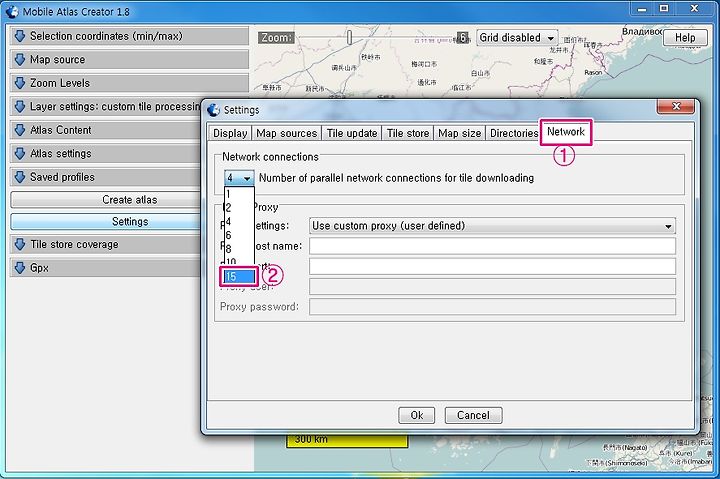Switch to the Map size tab
The width and height of the screenshot is (720, 479).
(460, 133)
